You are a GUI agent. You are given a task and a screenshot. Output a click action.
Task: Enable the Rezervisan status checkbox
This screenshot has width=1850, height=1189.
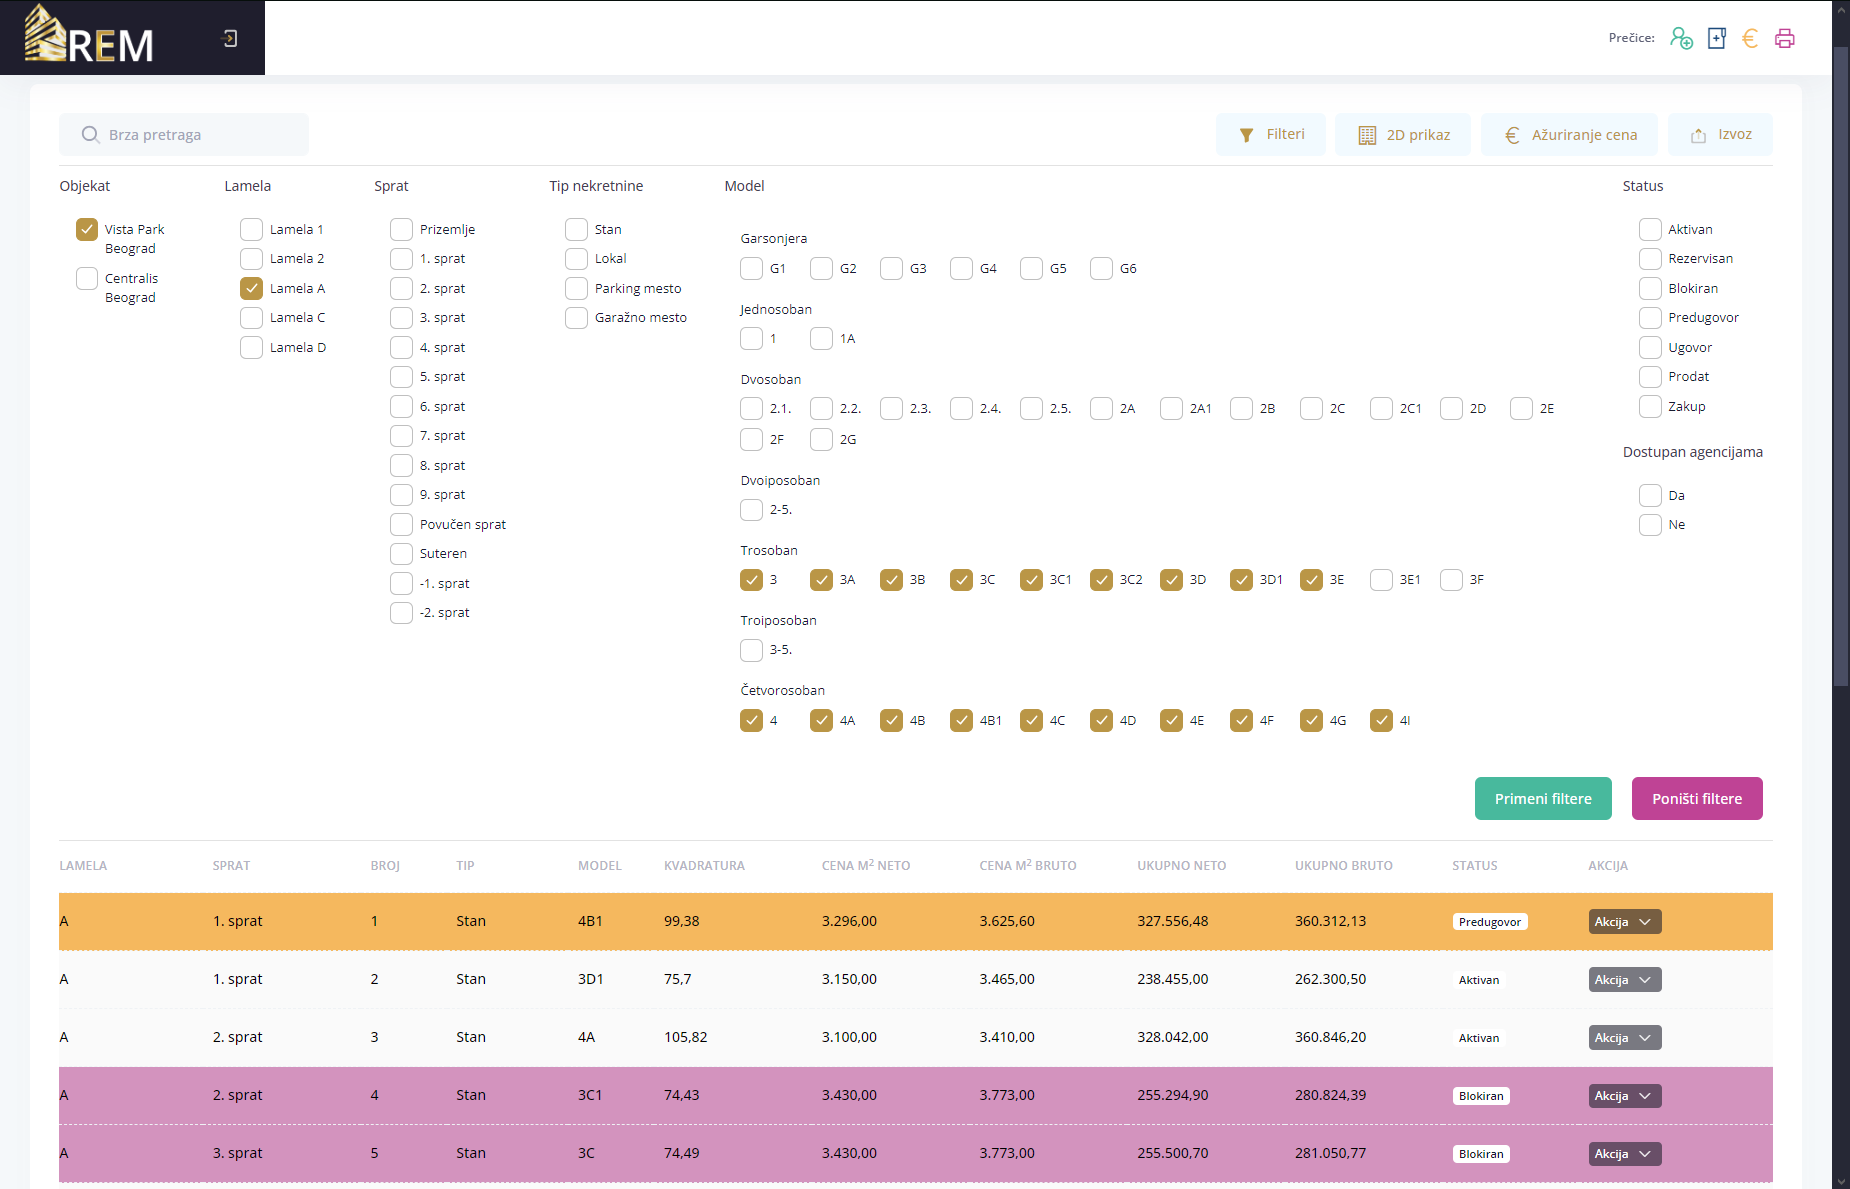click(1649, 259)
